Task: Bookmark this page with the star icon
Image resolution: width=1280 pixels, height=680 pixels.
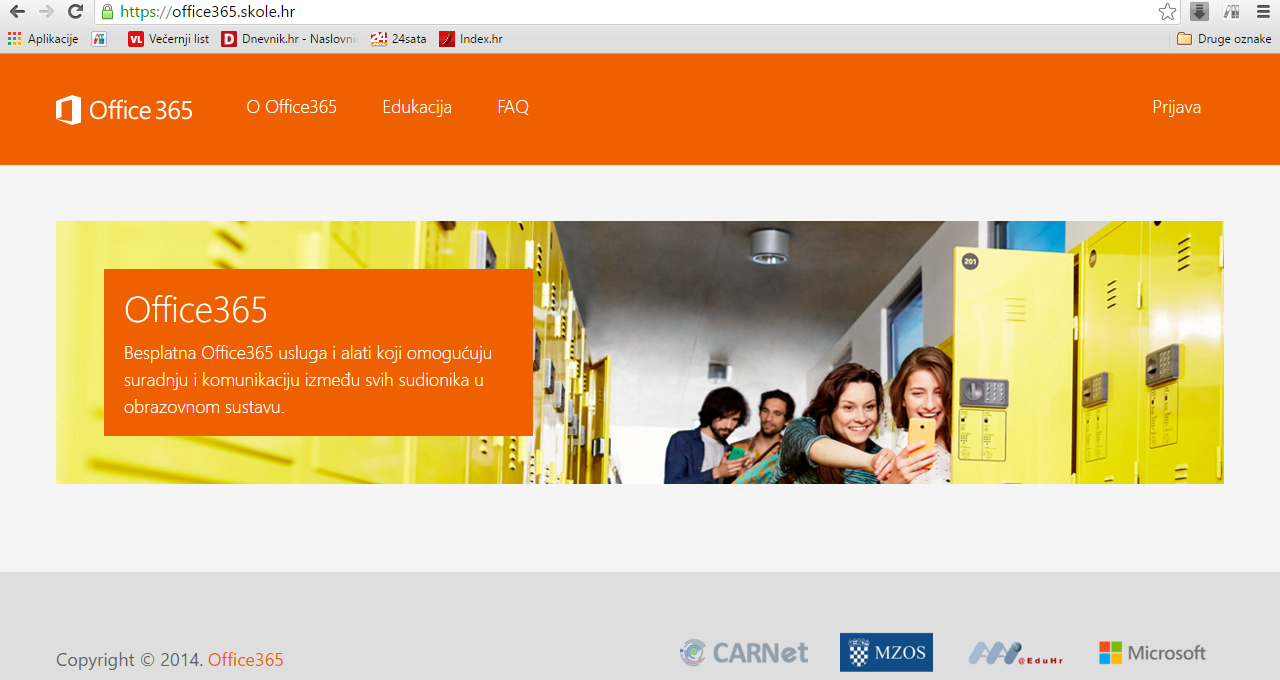Action: pos(1167,12)
